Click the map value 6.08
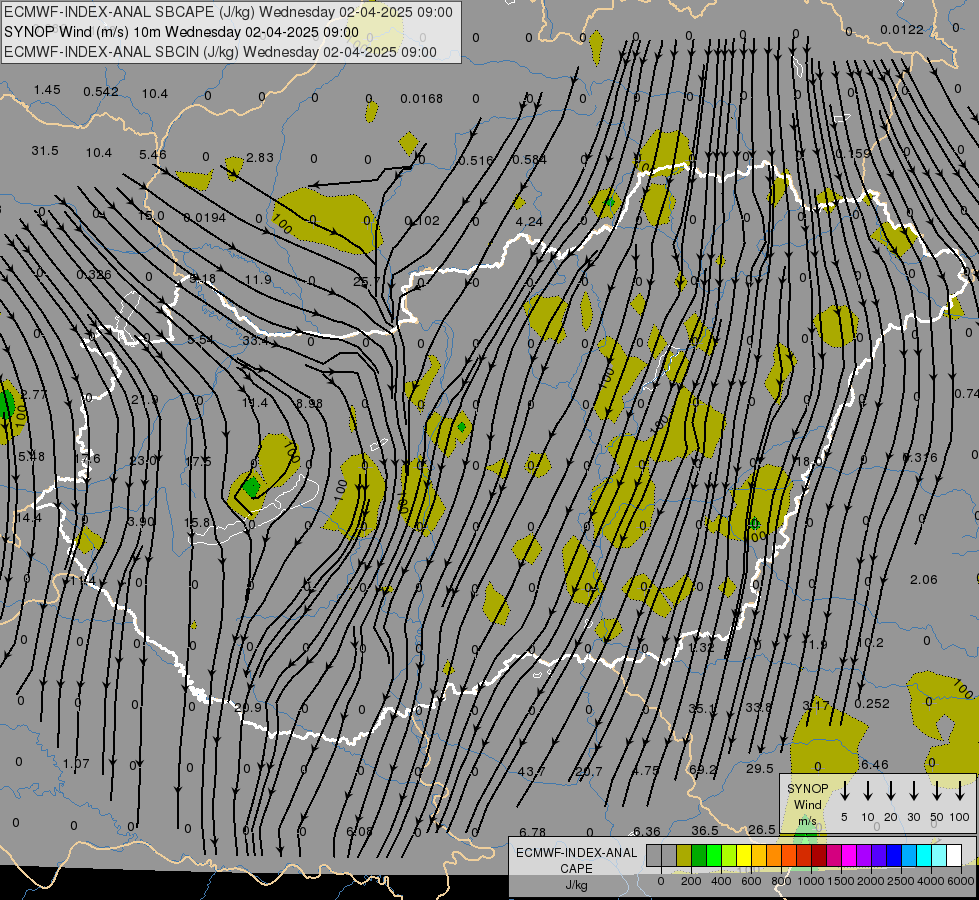The image size is (979, 900). (359, 832)
